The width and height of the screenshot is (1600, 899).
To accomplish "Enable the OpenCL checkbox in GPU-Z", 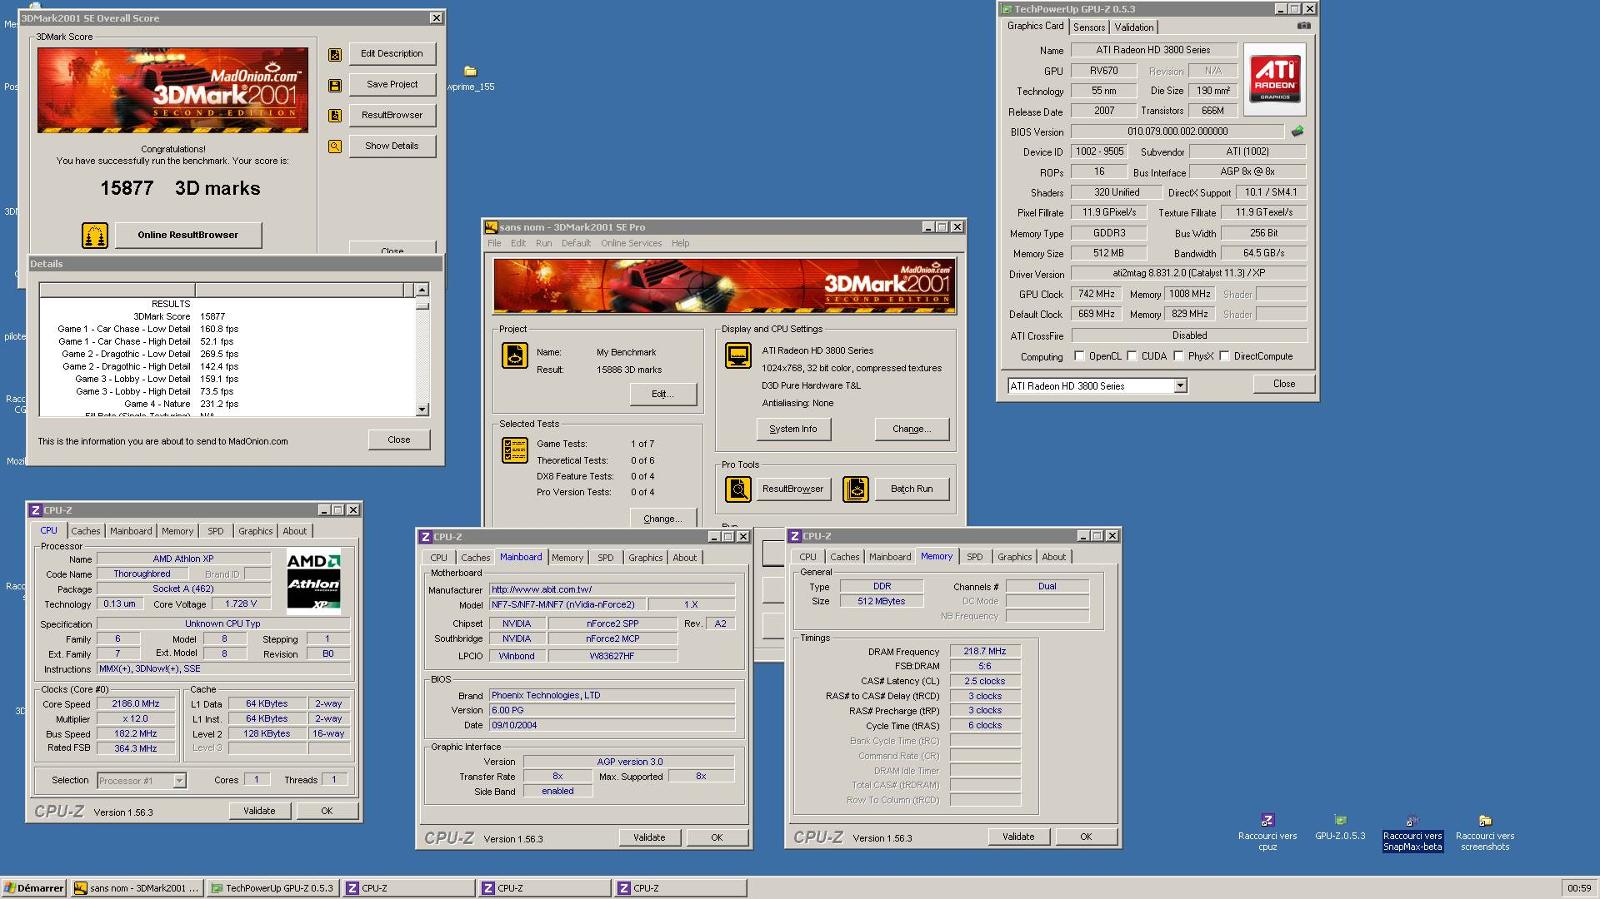I will [1079, 356].
